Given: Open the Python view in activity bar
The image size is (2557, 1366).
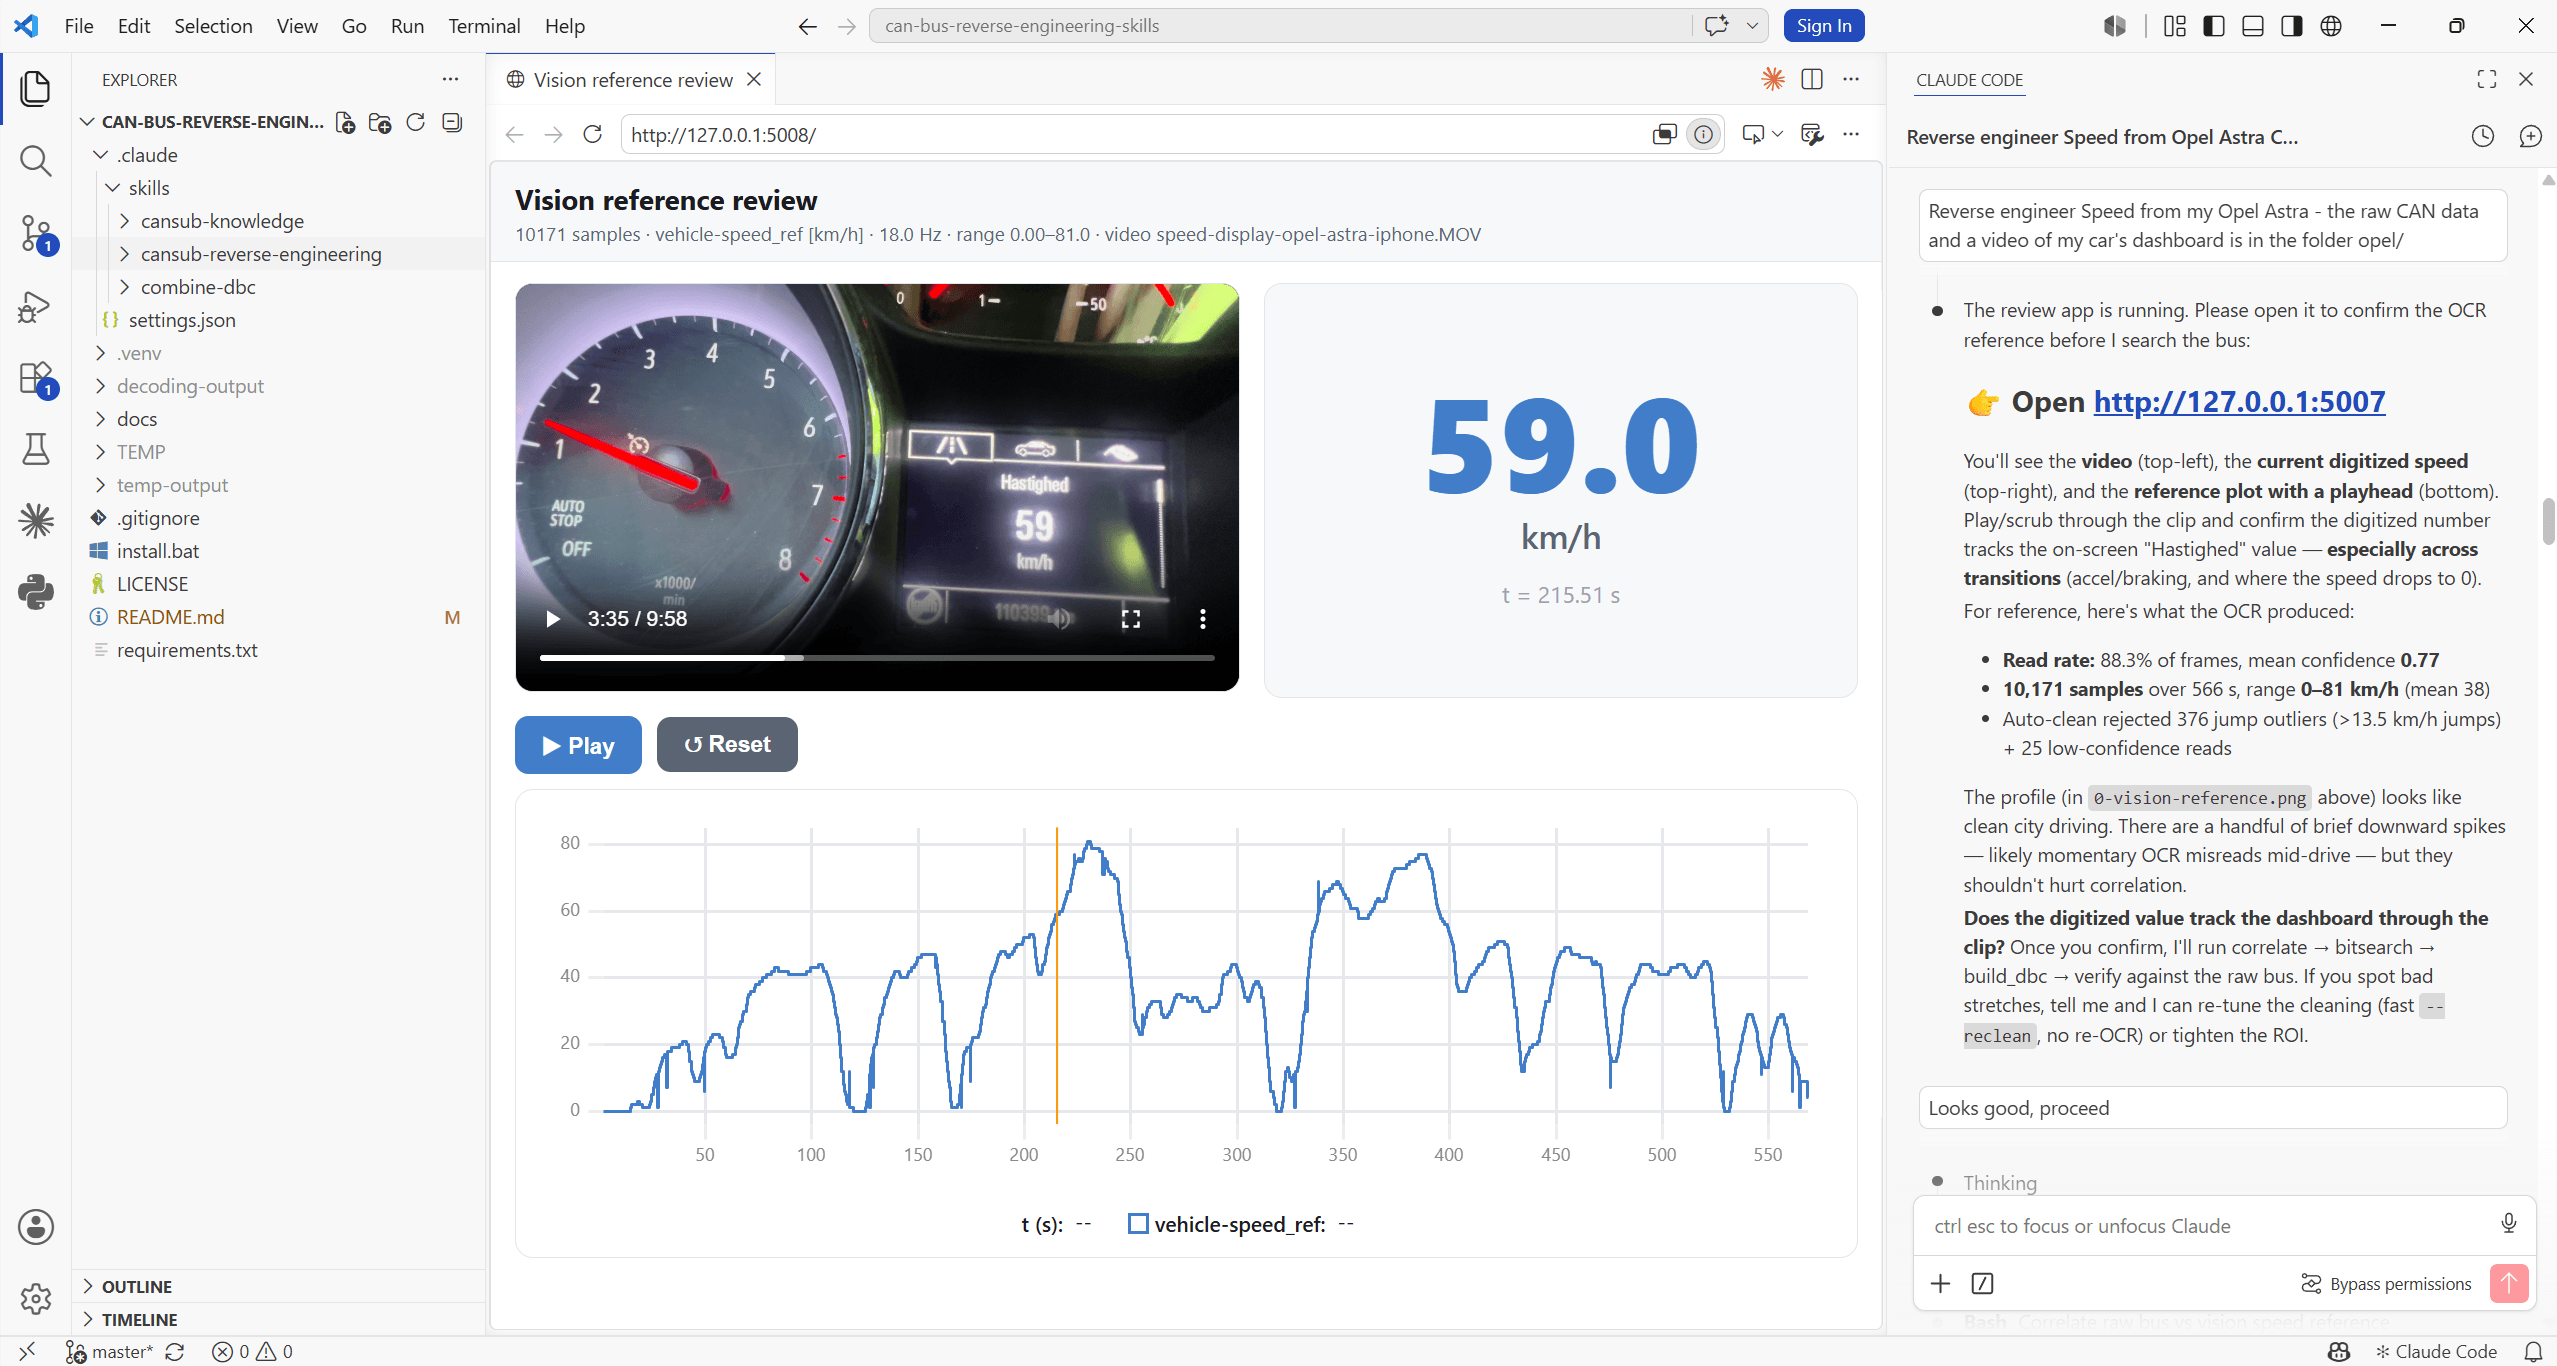Looking at the screenshot, I should (x=36, y=592).
